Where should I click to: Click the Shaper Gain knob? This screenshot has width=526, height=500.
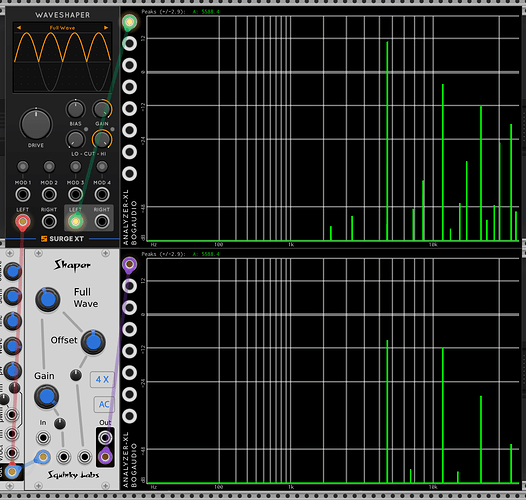pos(47,397)
